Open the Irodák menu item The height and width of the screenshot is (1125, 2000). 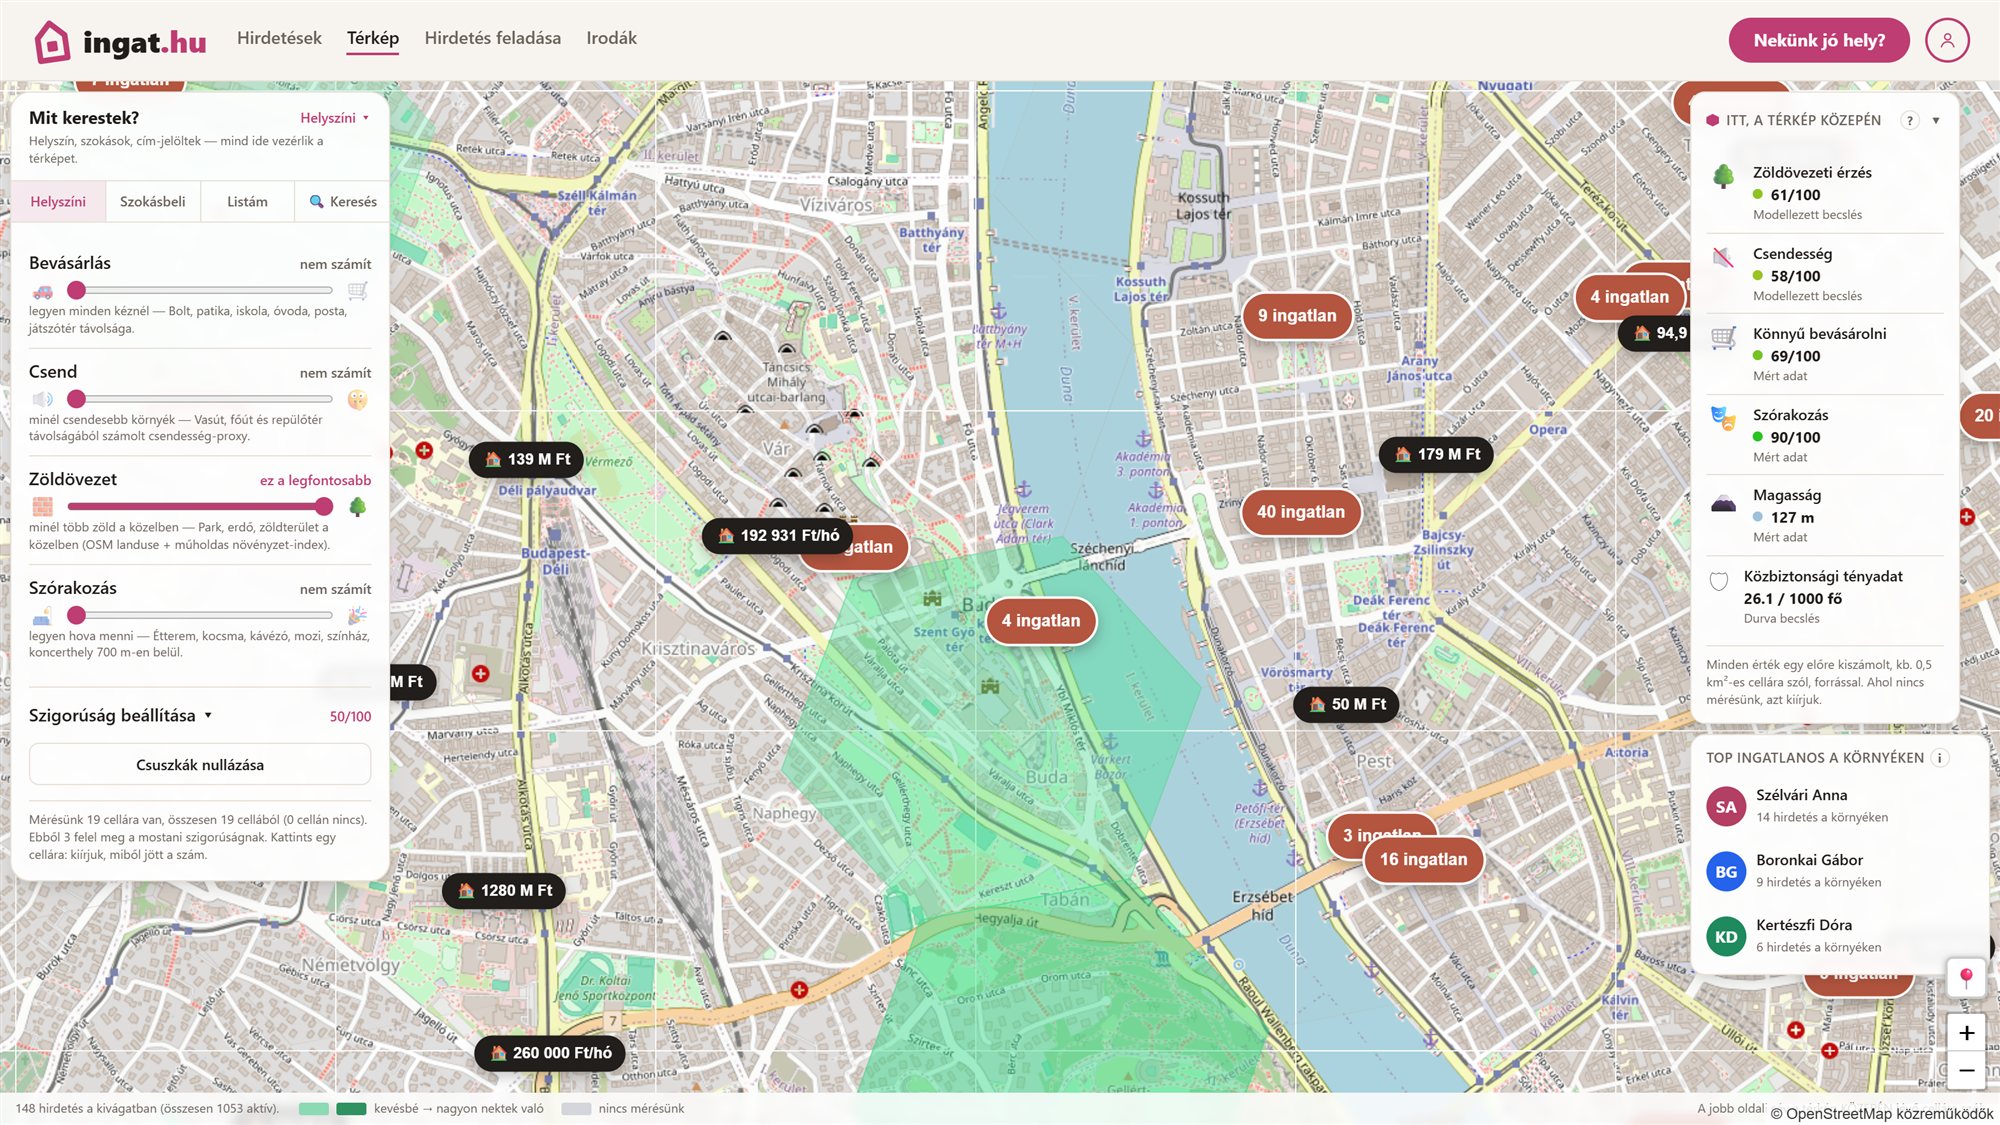611,38
